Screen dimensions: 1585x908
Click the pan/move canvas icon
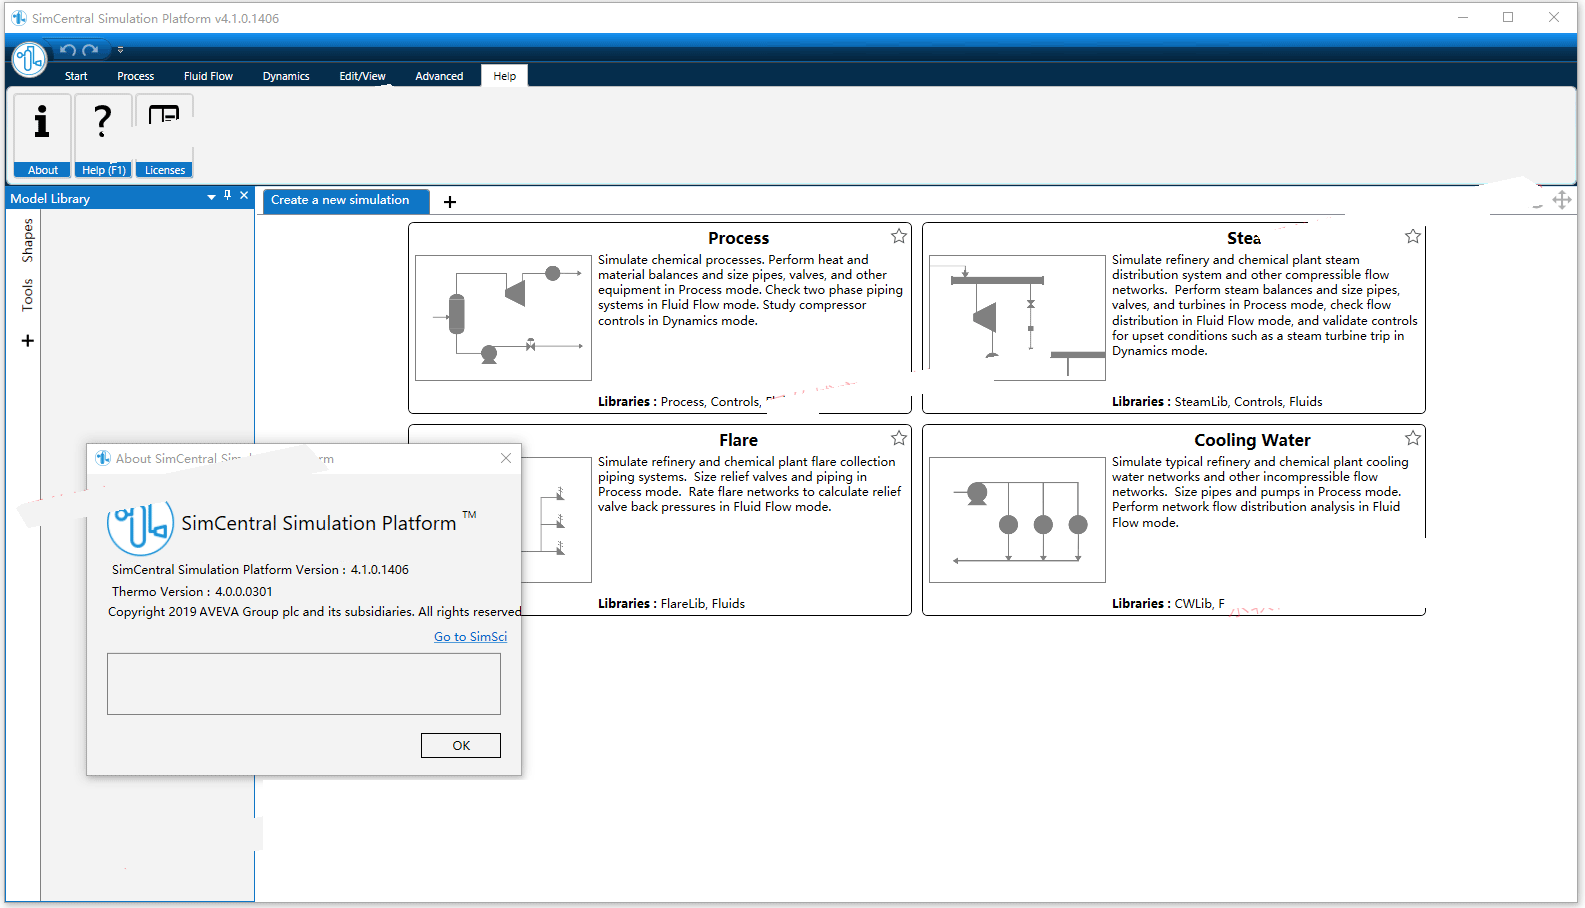pos(1562,200)
